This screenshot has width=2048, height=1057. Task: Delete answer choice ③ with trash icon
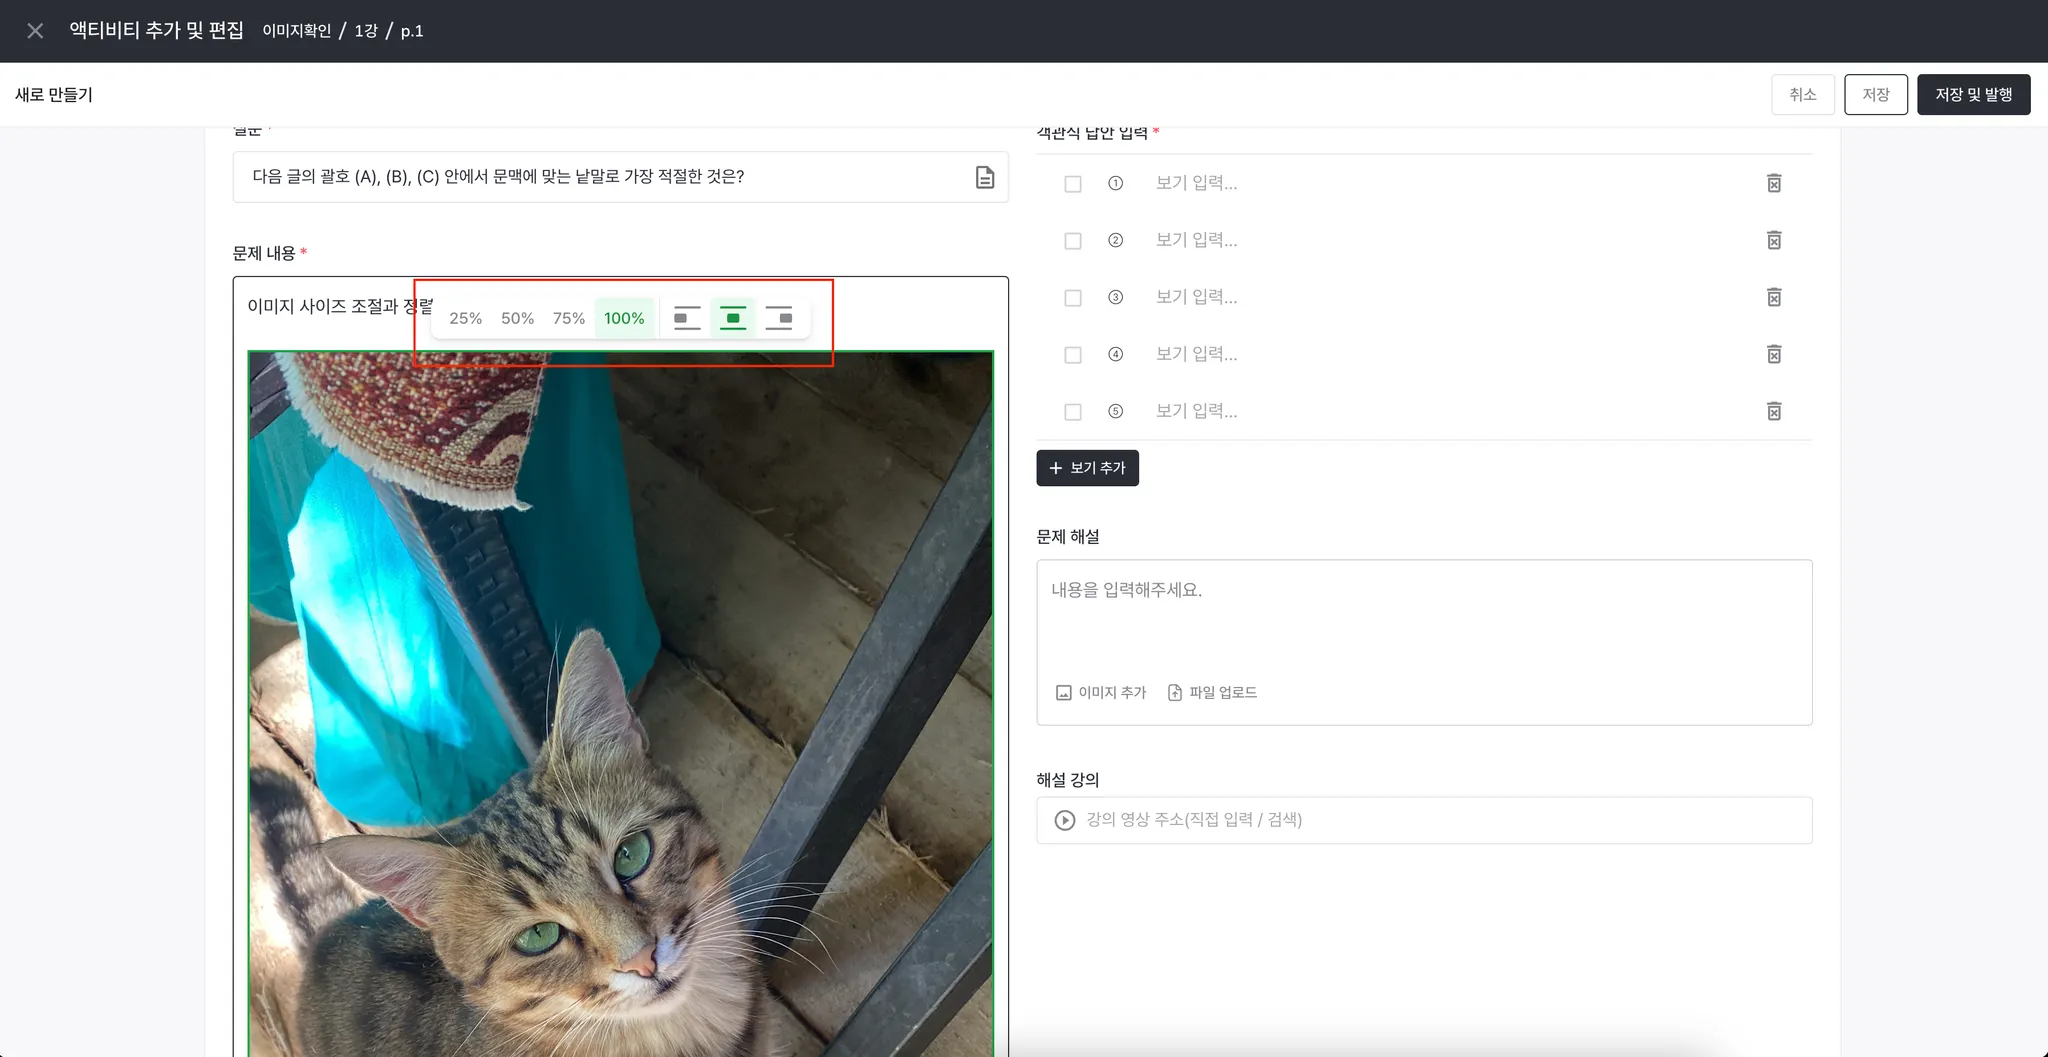[1774, 297]
